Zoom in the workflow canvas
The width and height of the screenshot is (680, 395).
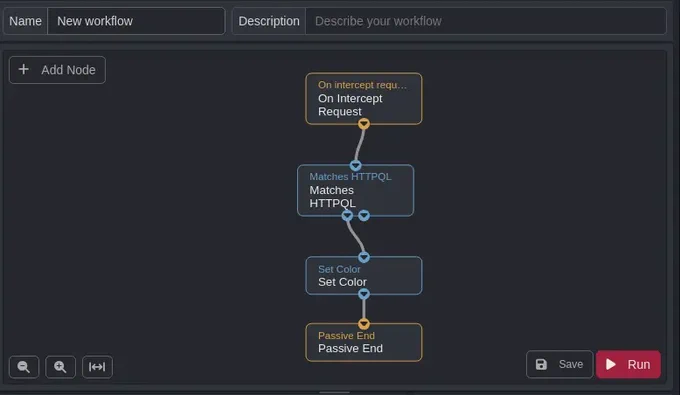(60, 367)
